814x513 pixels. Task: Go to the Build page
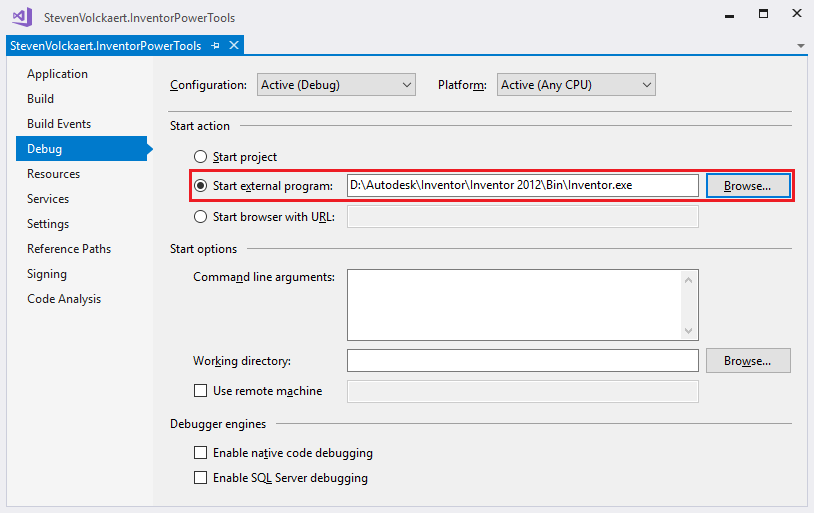40,99
